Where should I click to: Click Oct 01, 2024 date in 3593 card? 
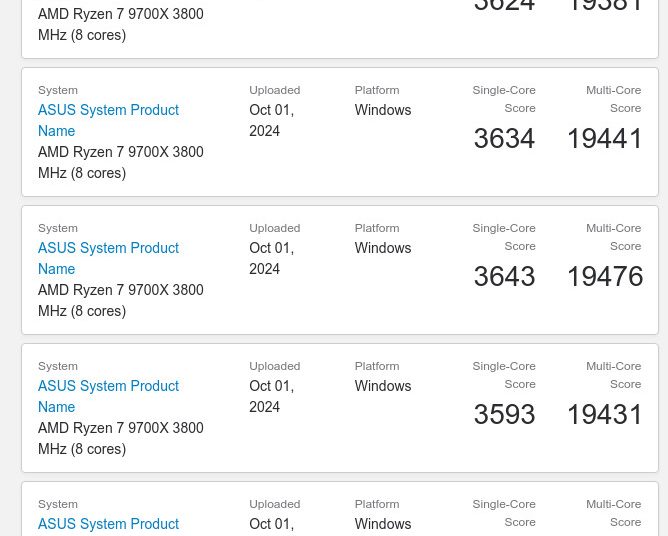pos(272,396)
